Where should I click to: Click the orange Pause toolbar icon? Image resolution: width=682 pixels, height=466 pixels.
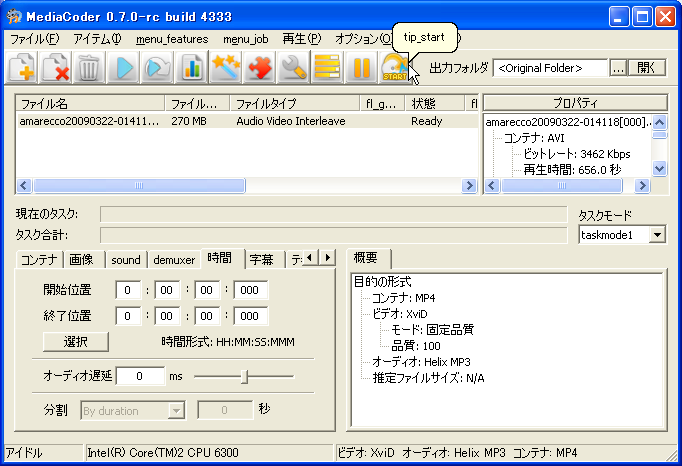click(361, 68)
